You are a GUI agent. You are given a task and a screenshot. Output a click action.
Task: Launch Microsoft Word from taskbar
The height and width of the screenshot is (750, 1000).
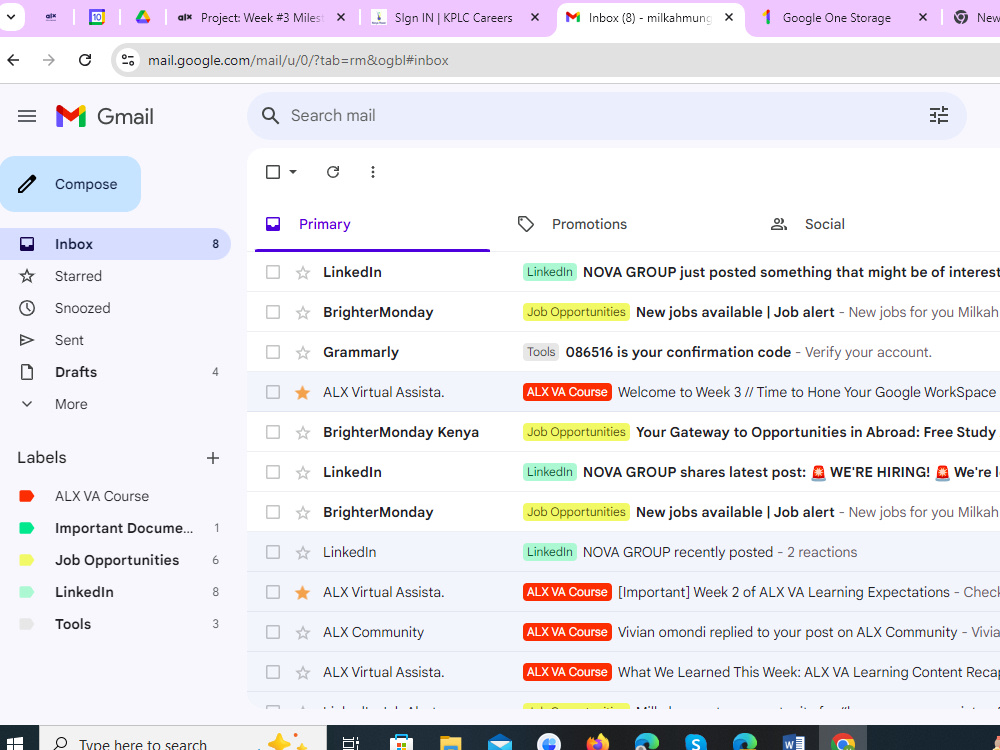(793, 743)
